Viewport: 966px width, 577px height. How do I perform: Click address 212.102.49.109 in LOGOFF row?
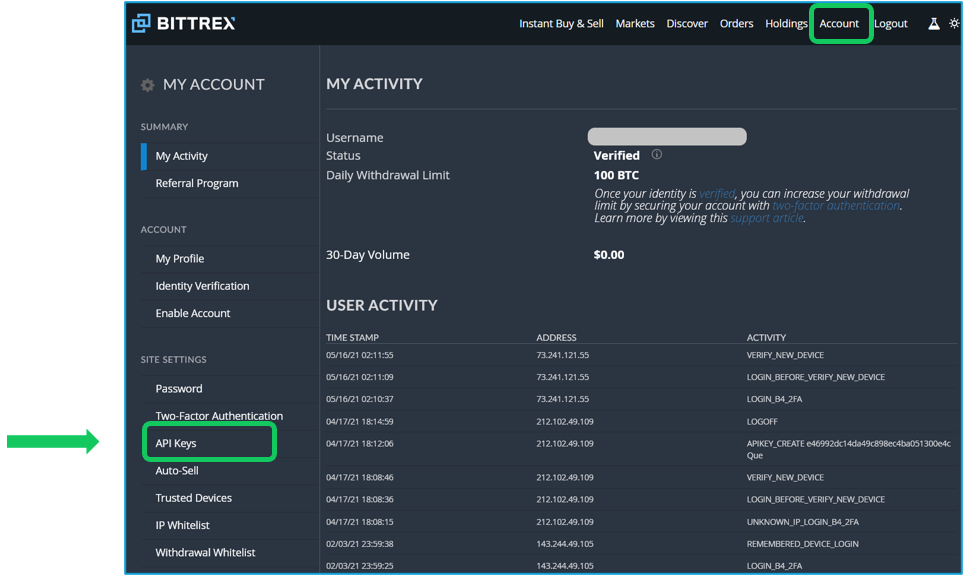coord(565,422)
